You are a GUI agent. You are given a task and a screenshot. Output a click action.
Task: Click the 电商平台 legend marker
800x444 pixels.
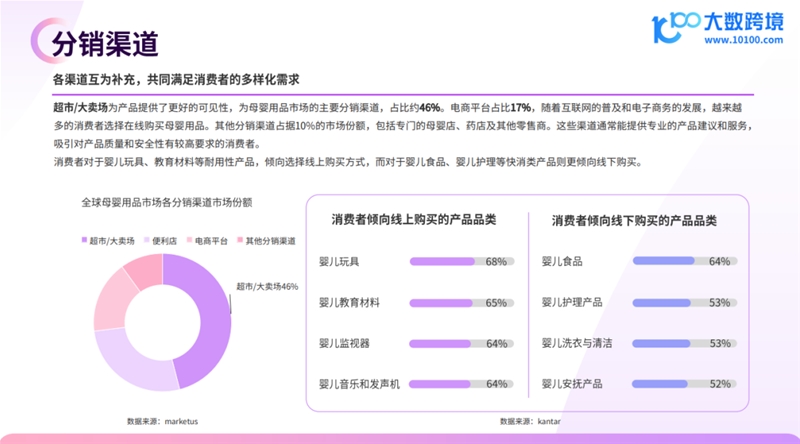(x=188, y=241)
